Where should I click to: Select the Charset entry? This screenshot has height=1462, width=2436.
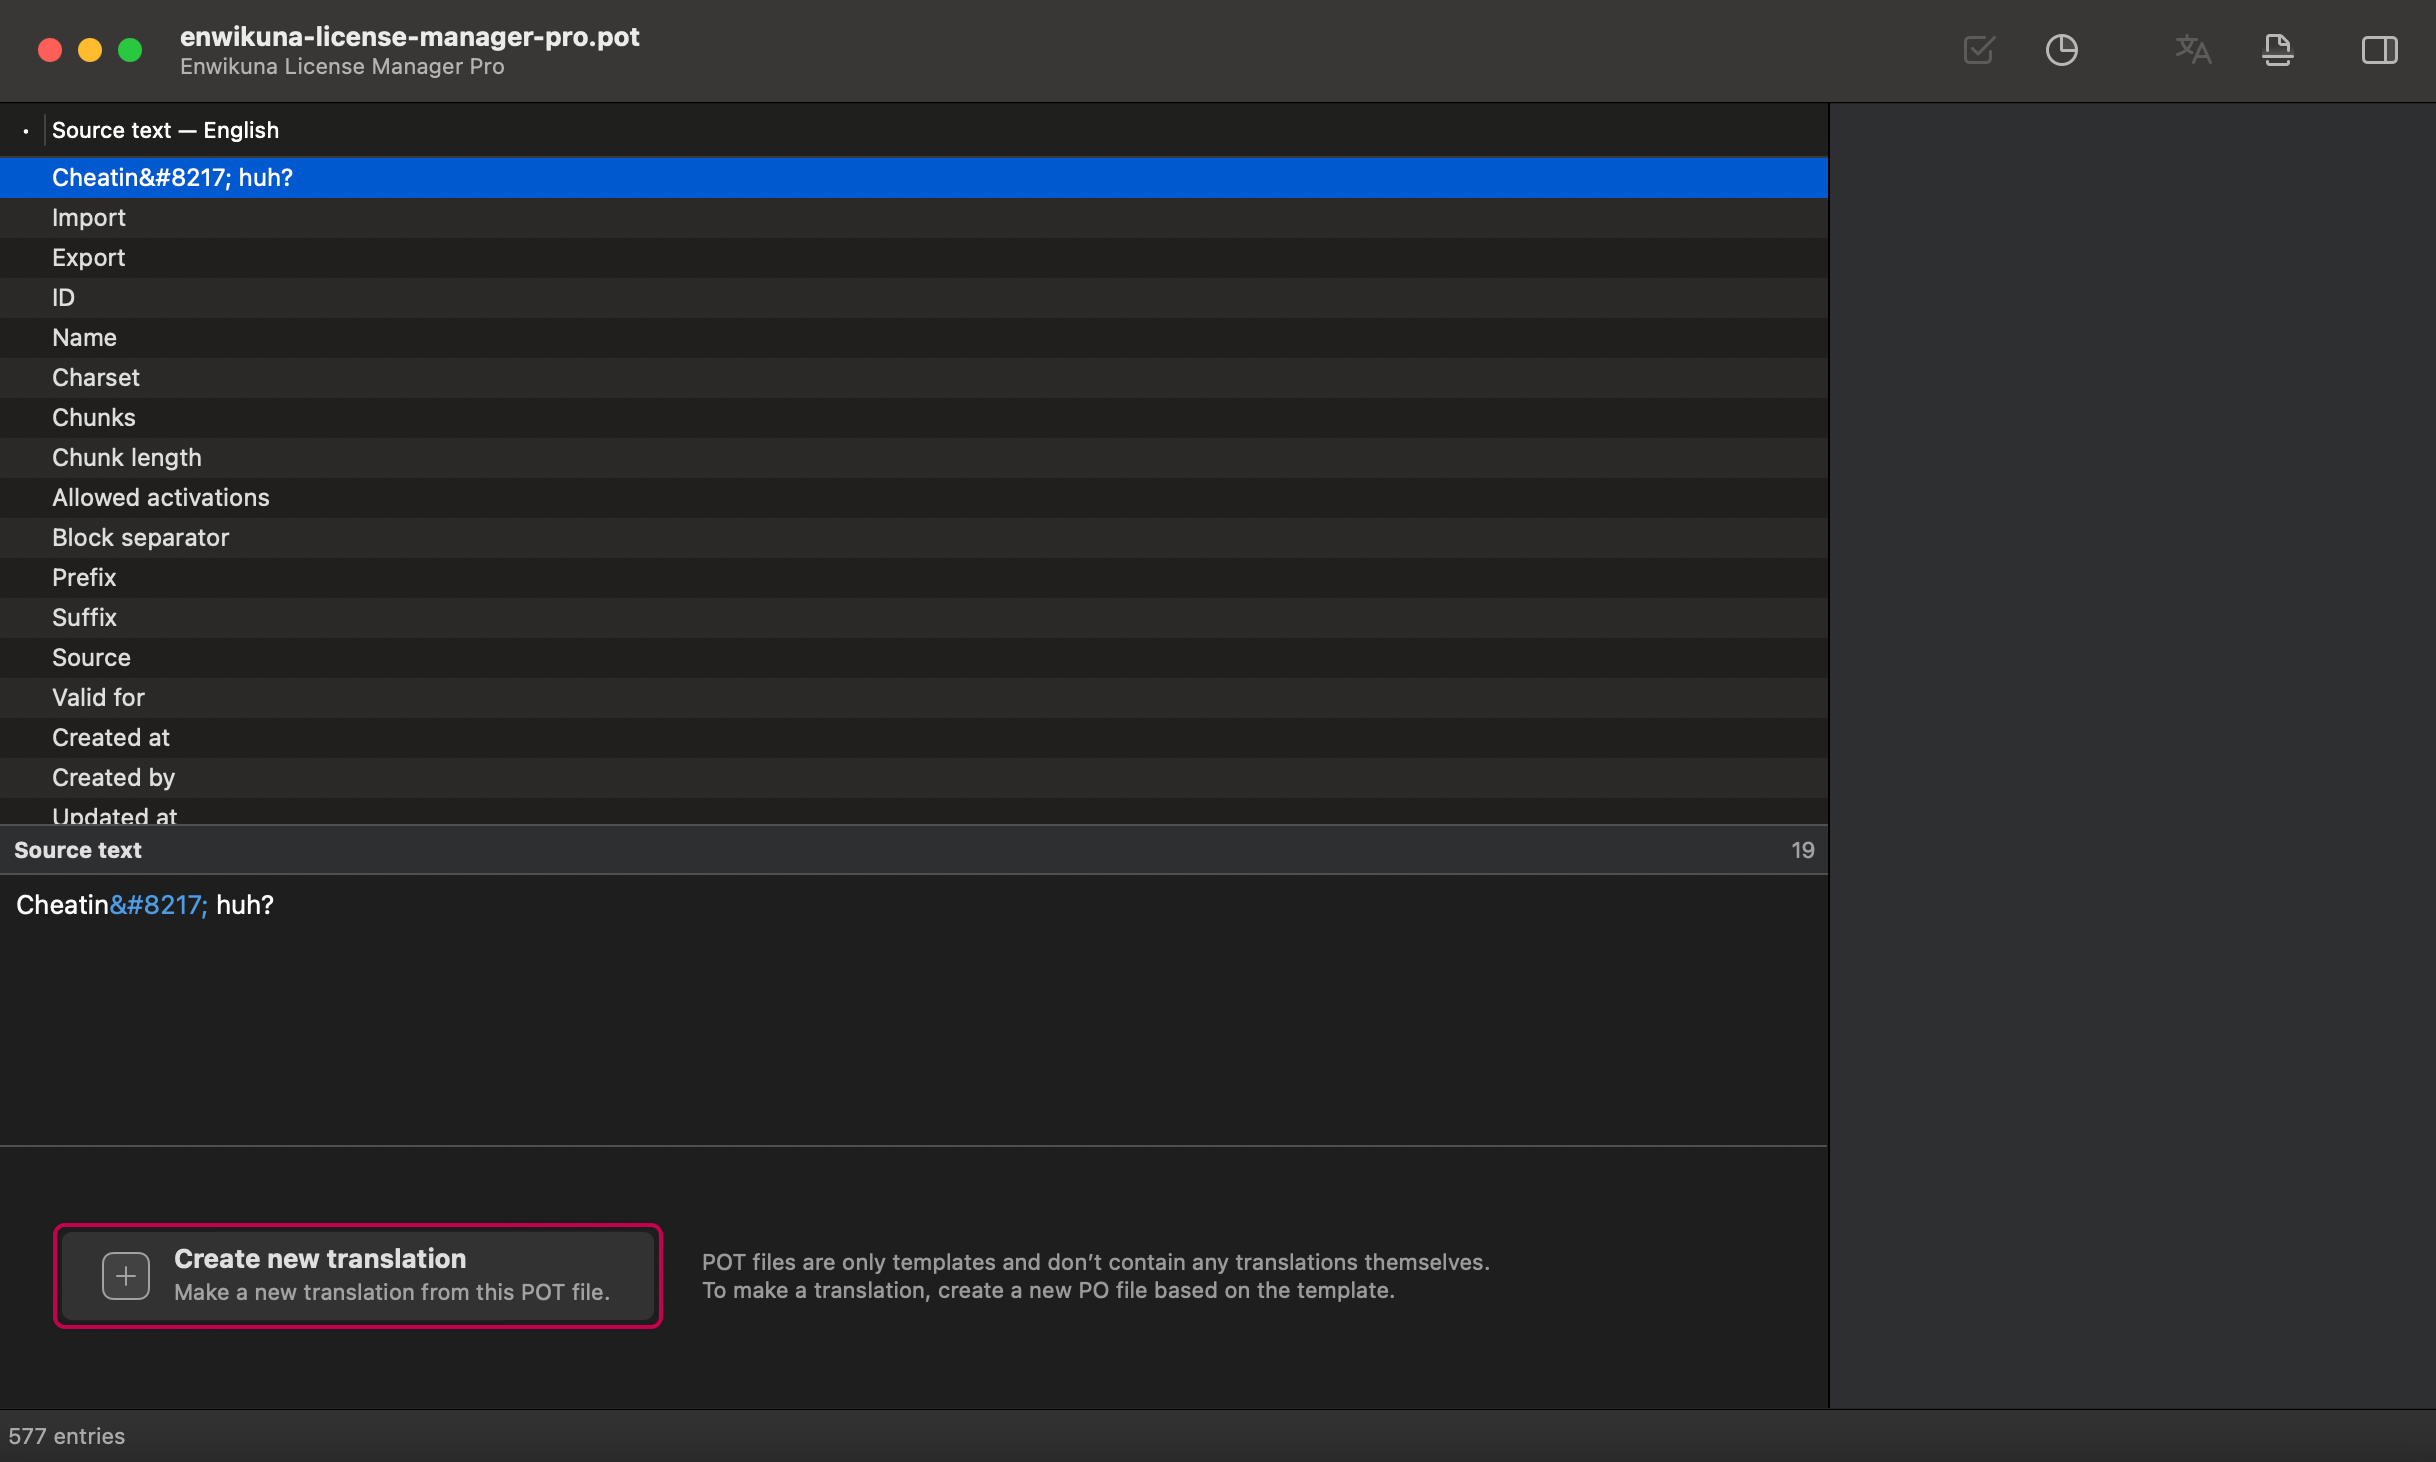(914, 377)
